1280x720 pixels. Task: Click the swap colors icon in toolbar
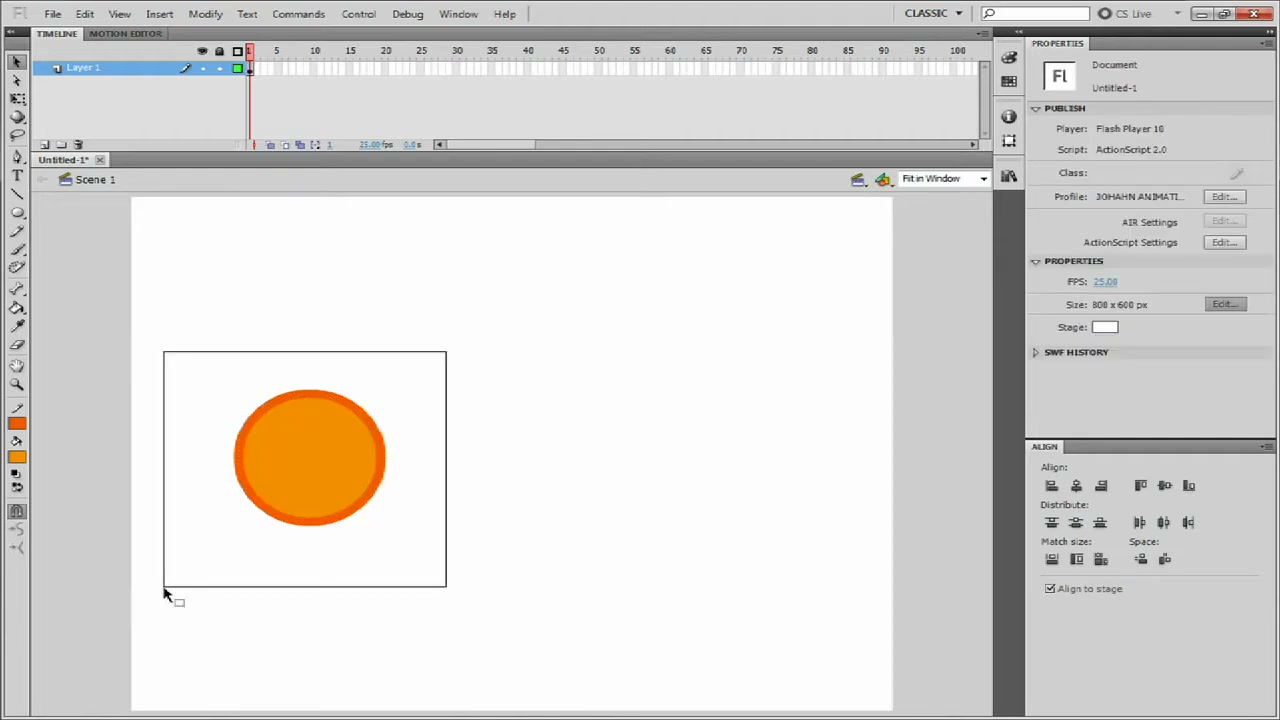tap(17, 487)
